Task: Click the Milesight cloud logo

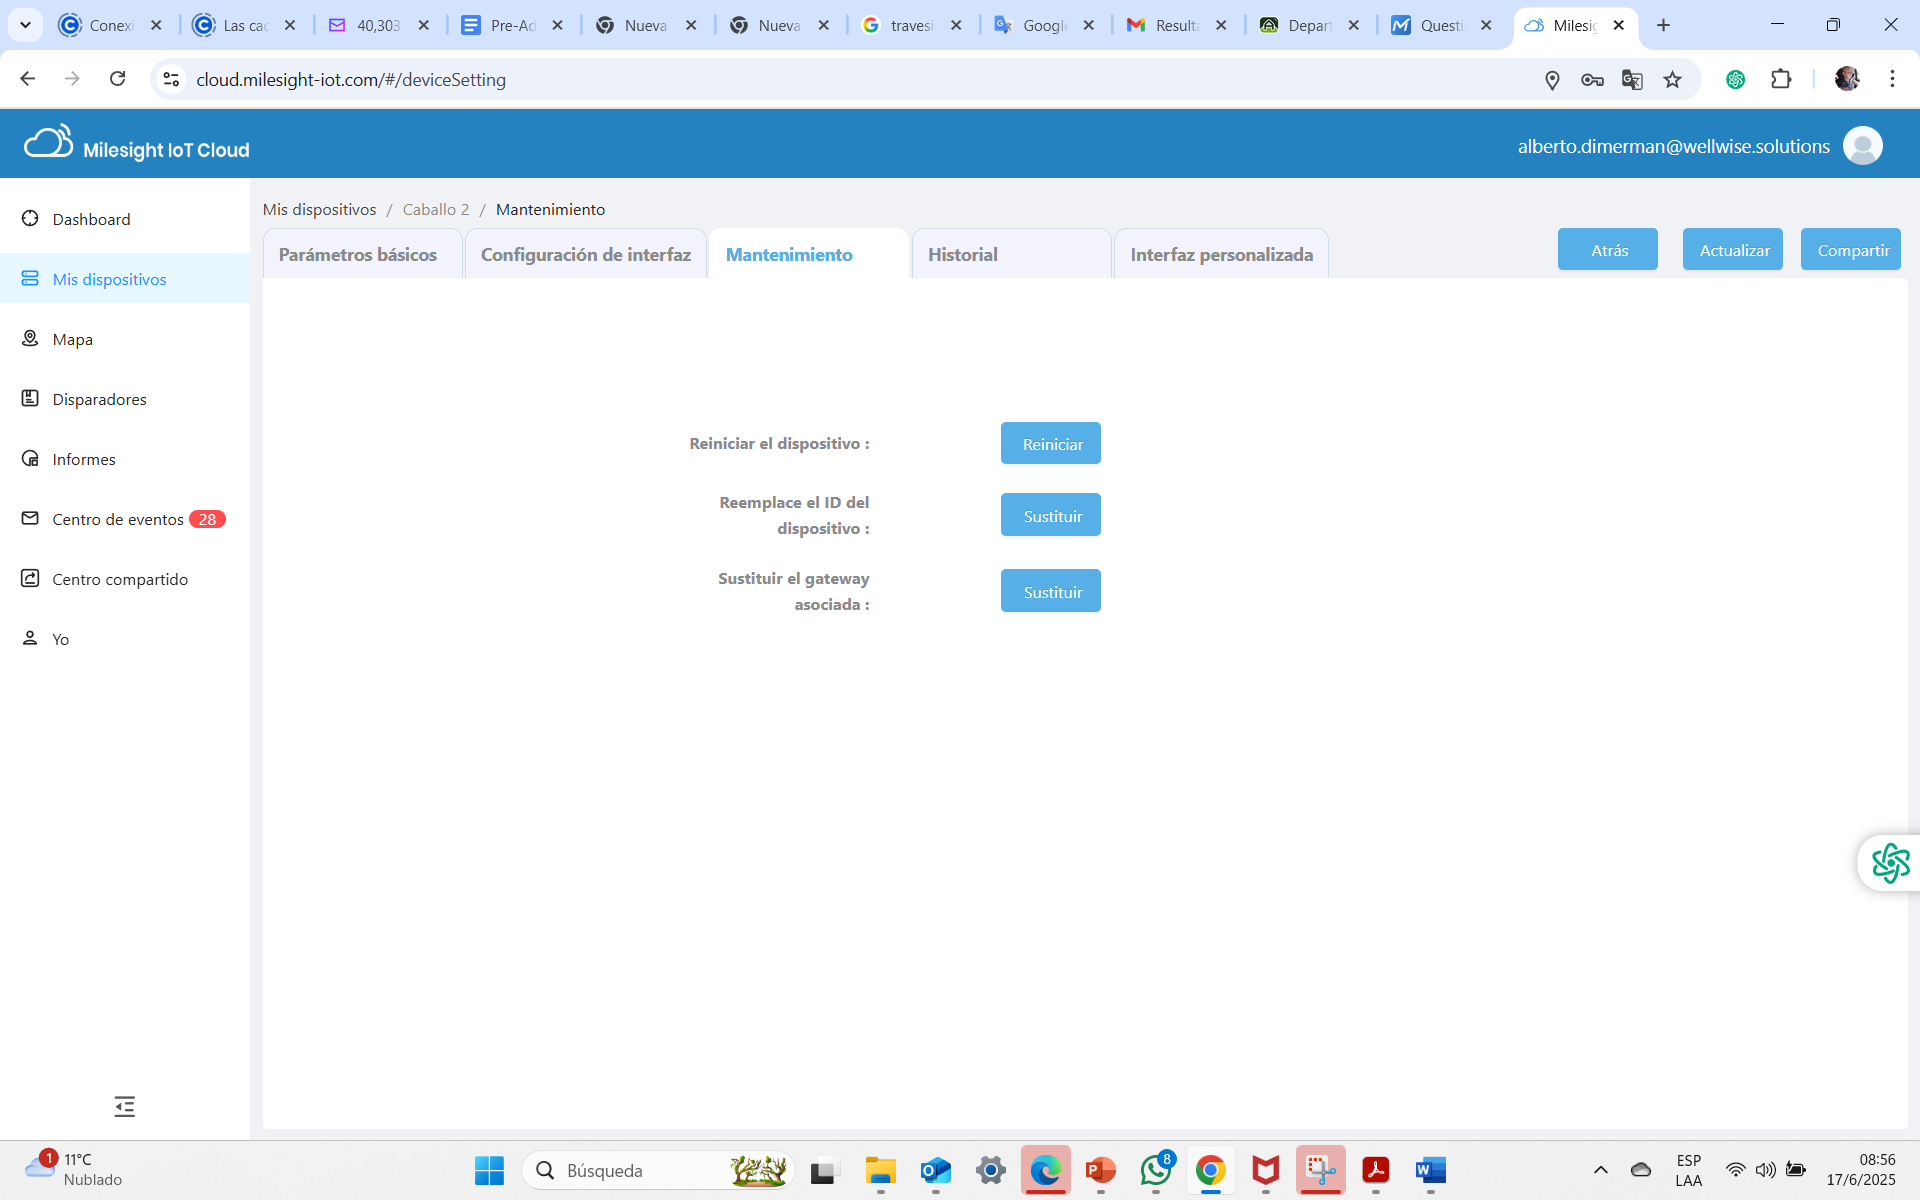Action: 48,143
